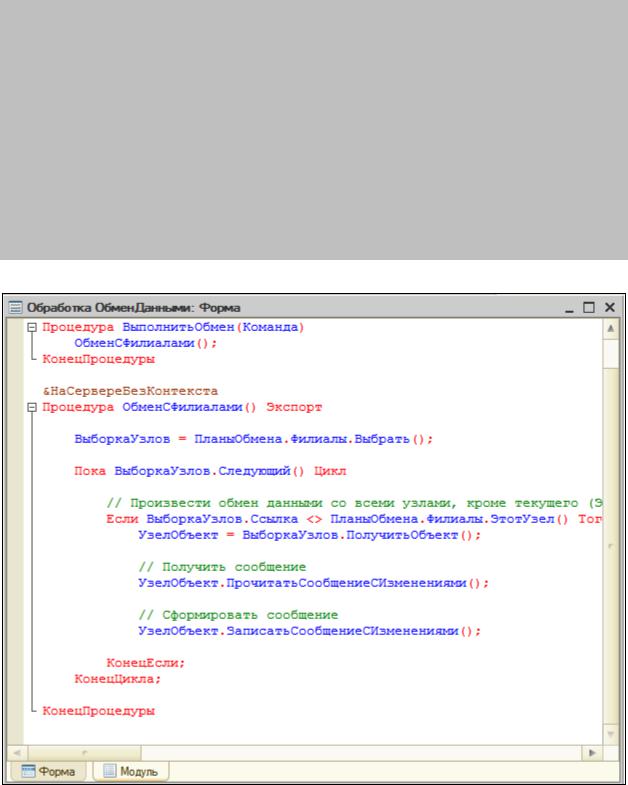Maximize the Обработка ОбменДанными window
Image resolution: width=628 pixels, height=785 pixels.
pos(589,307)
